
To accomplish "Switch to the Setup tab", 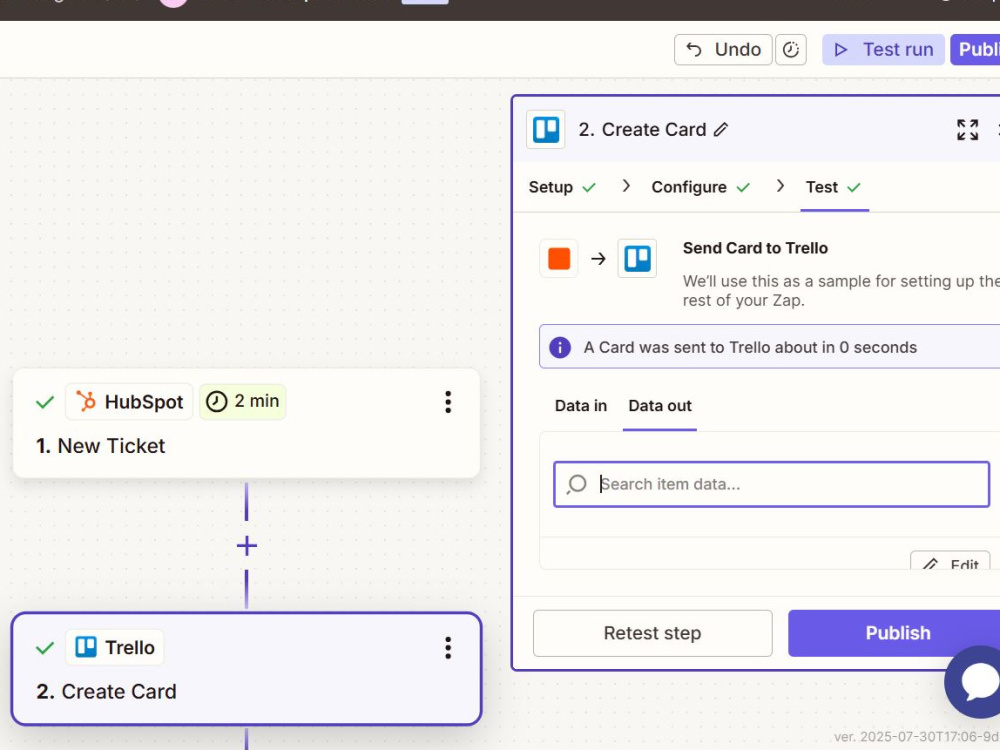I will (562, 187).
